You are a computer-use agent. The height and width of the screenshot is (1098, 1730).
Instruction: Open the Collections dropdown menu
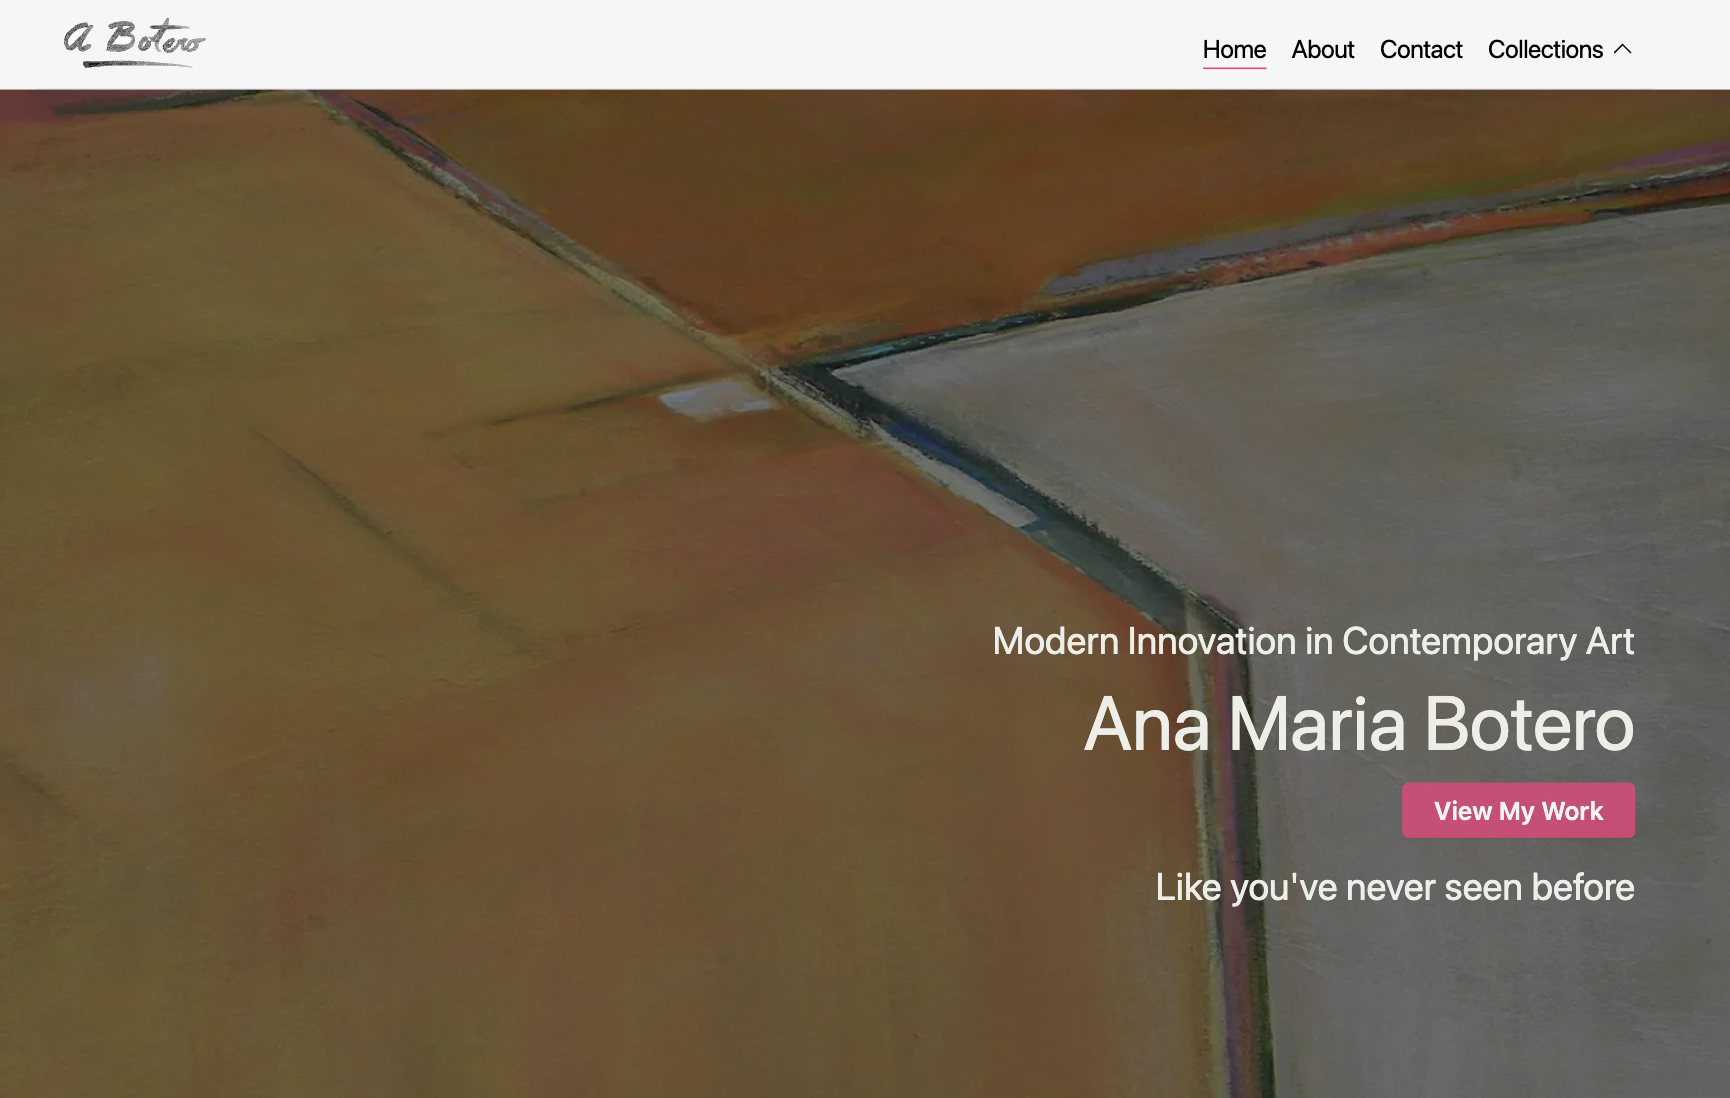tap(1560, 49)
